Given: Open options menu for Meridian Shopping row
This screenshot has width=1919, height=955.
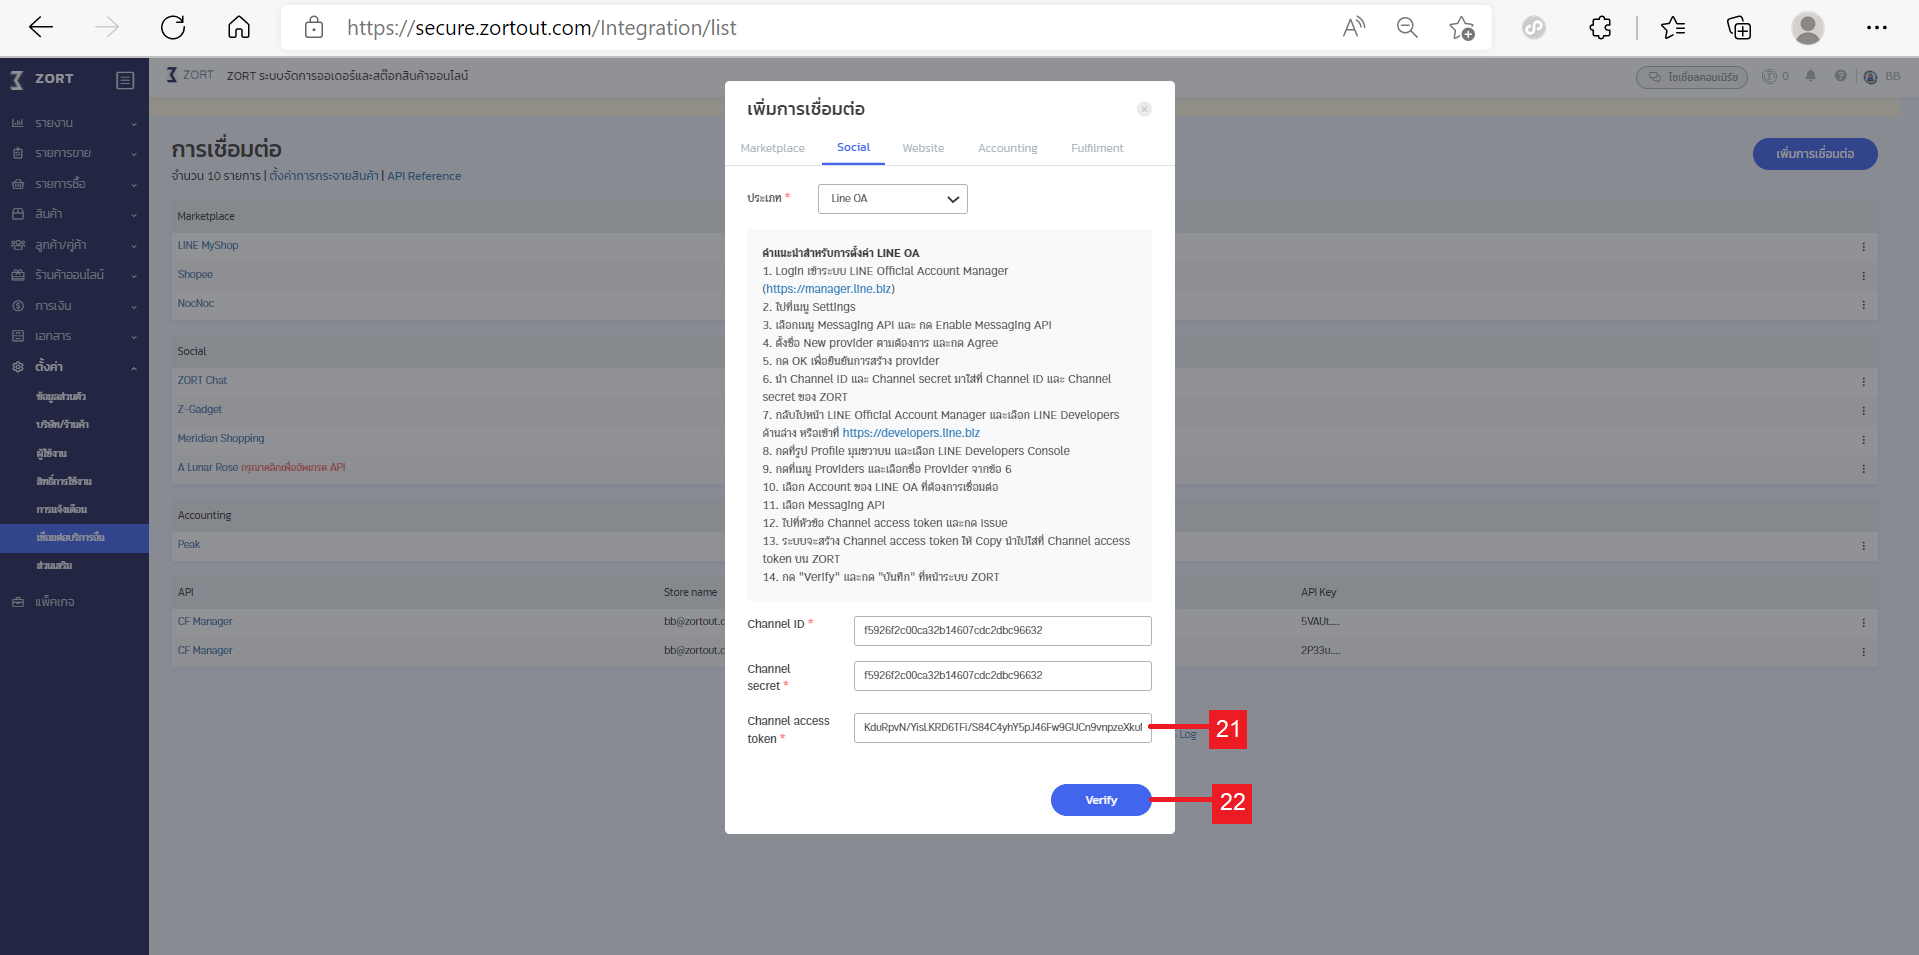Looking at the screenshot, I should pos(1863,439).
